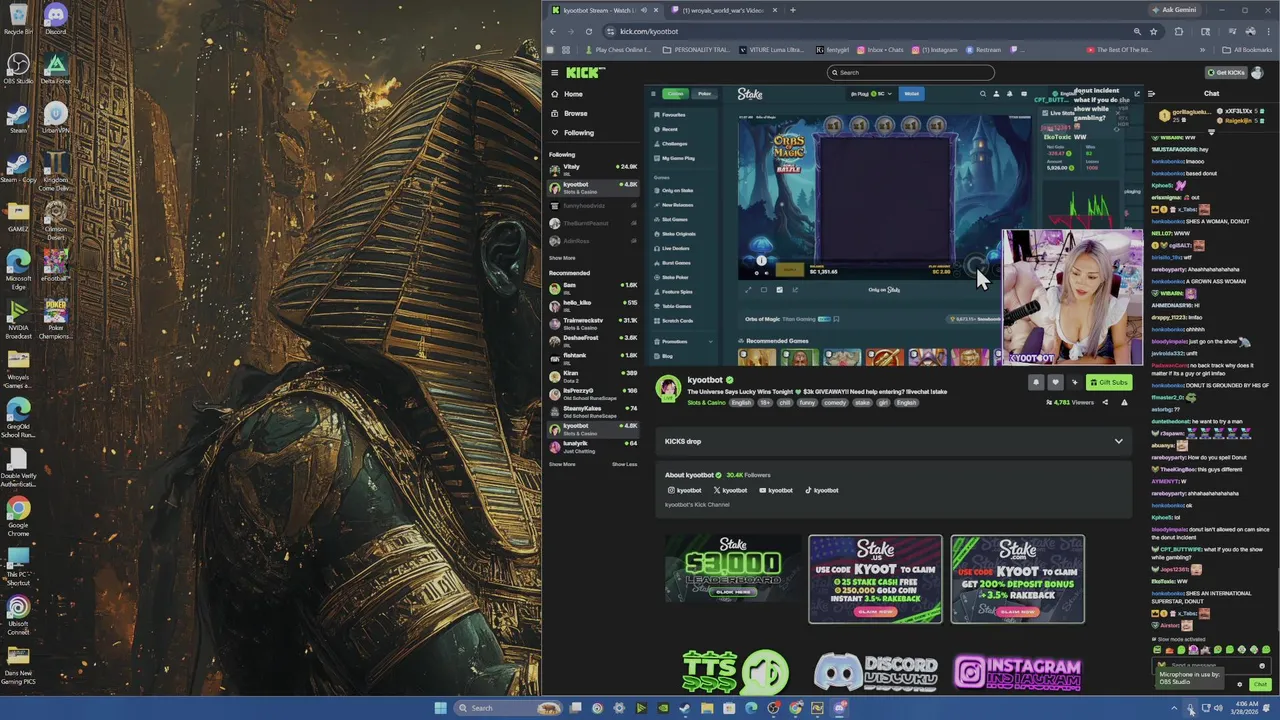Click the Windows Start button

pyautogui.click(x=440, y=708)
